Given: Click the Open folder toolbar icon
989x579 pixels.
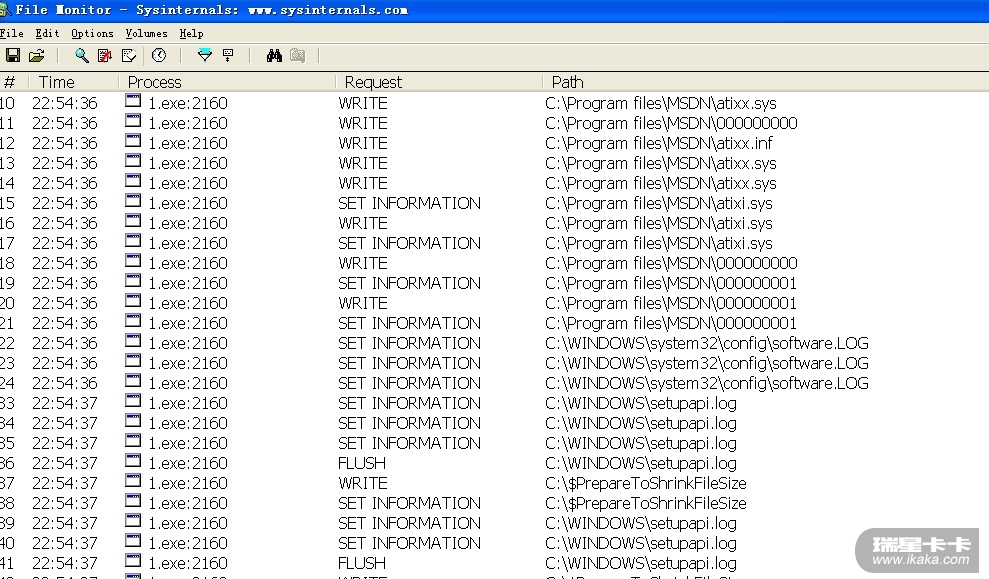Looking at the screenshot, I should pyautogui.click(x=37, y=56).
